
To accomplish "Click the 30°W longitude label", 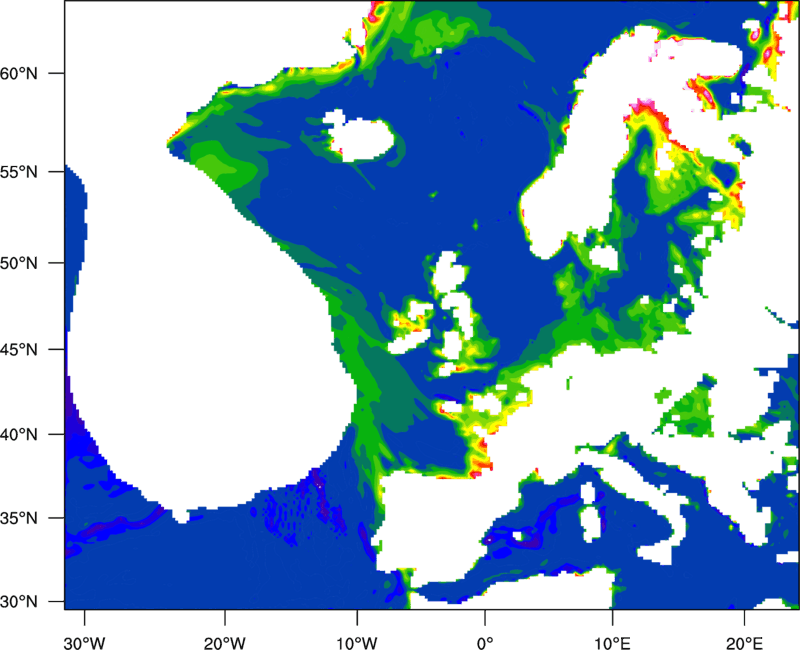I will click(x=85, y=643).
